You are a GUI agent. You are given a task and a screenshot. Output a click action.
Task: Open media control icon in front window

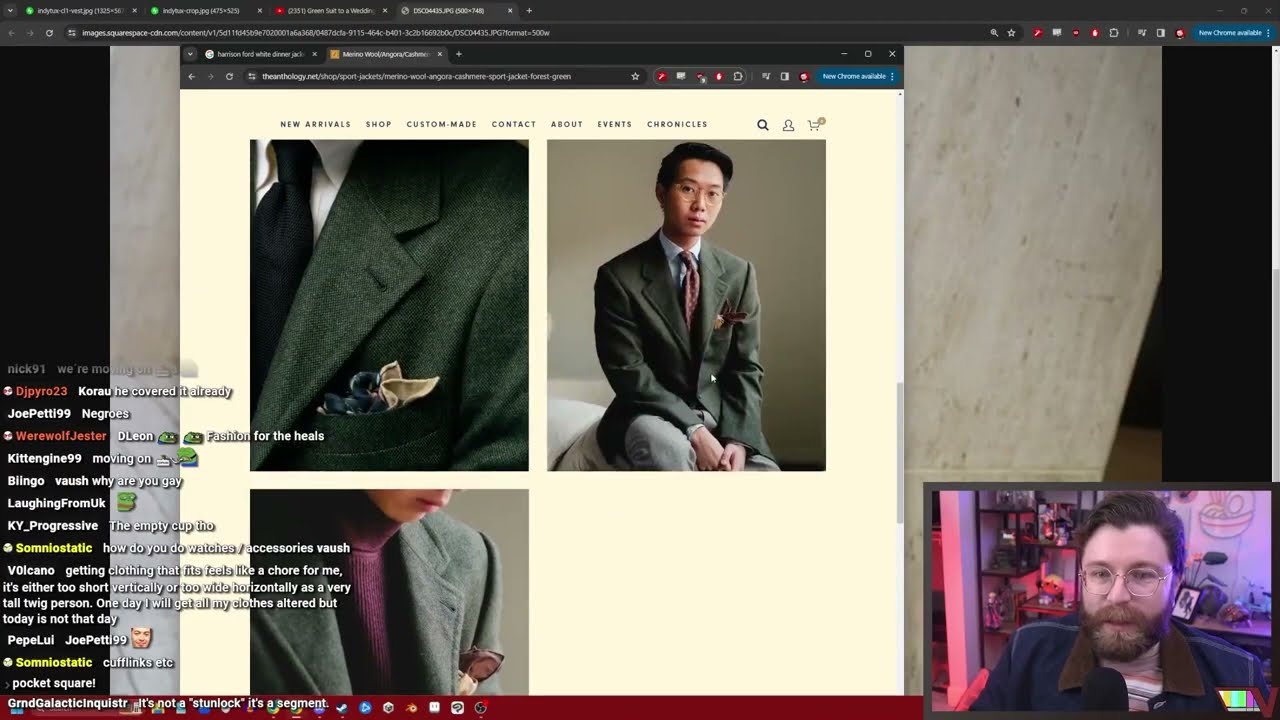tap(766, 76)
